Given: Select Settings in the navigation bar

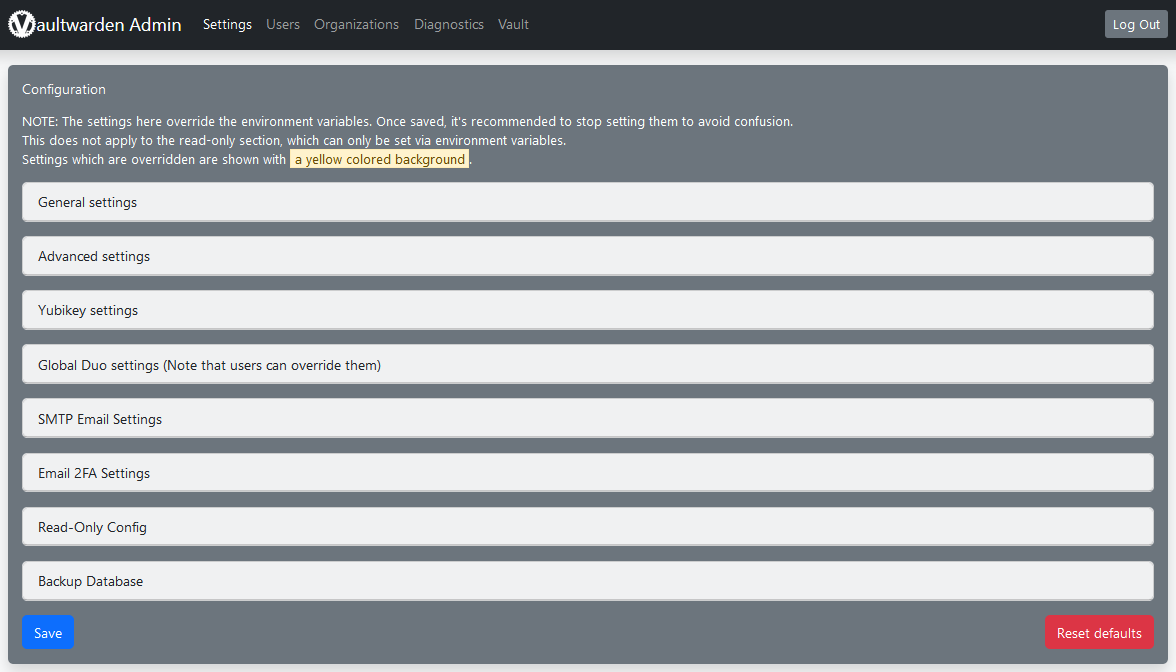Looking at the screenshot, I should point(227,24).
